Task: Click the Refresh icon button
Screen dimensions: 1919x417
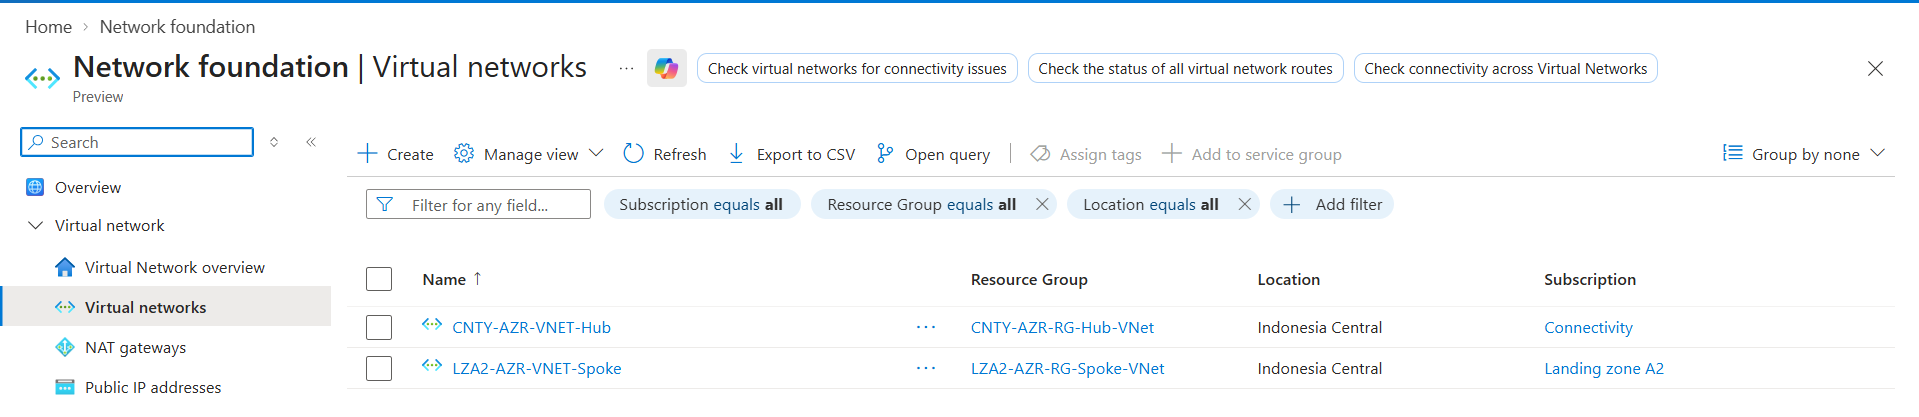Action: point(633,154)
